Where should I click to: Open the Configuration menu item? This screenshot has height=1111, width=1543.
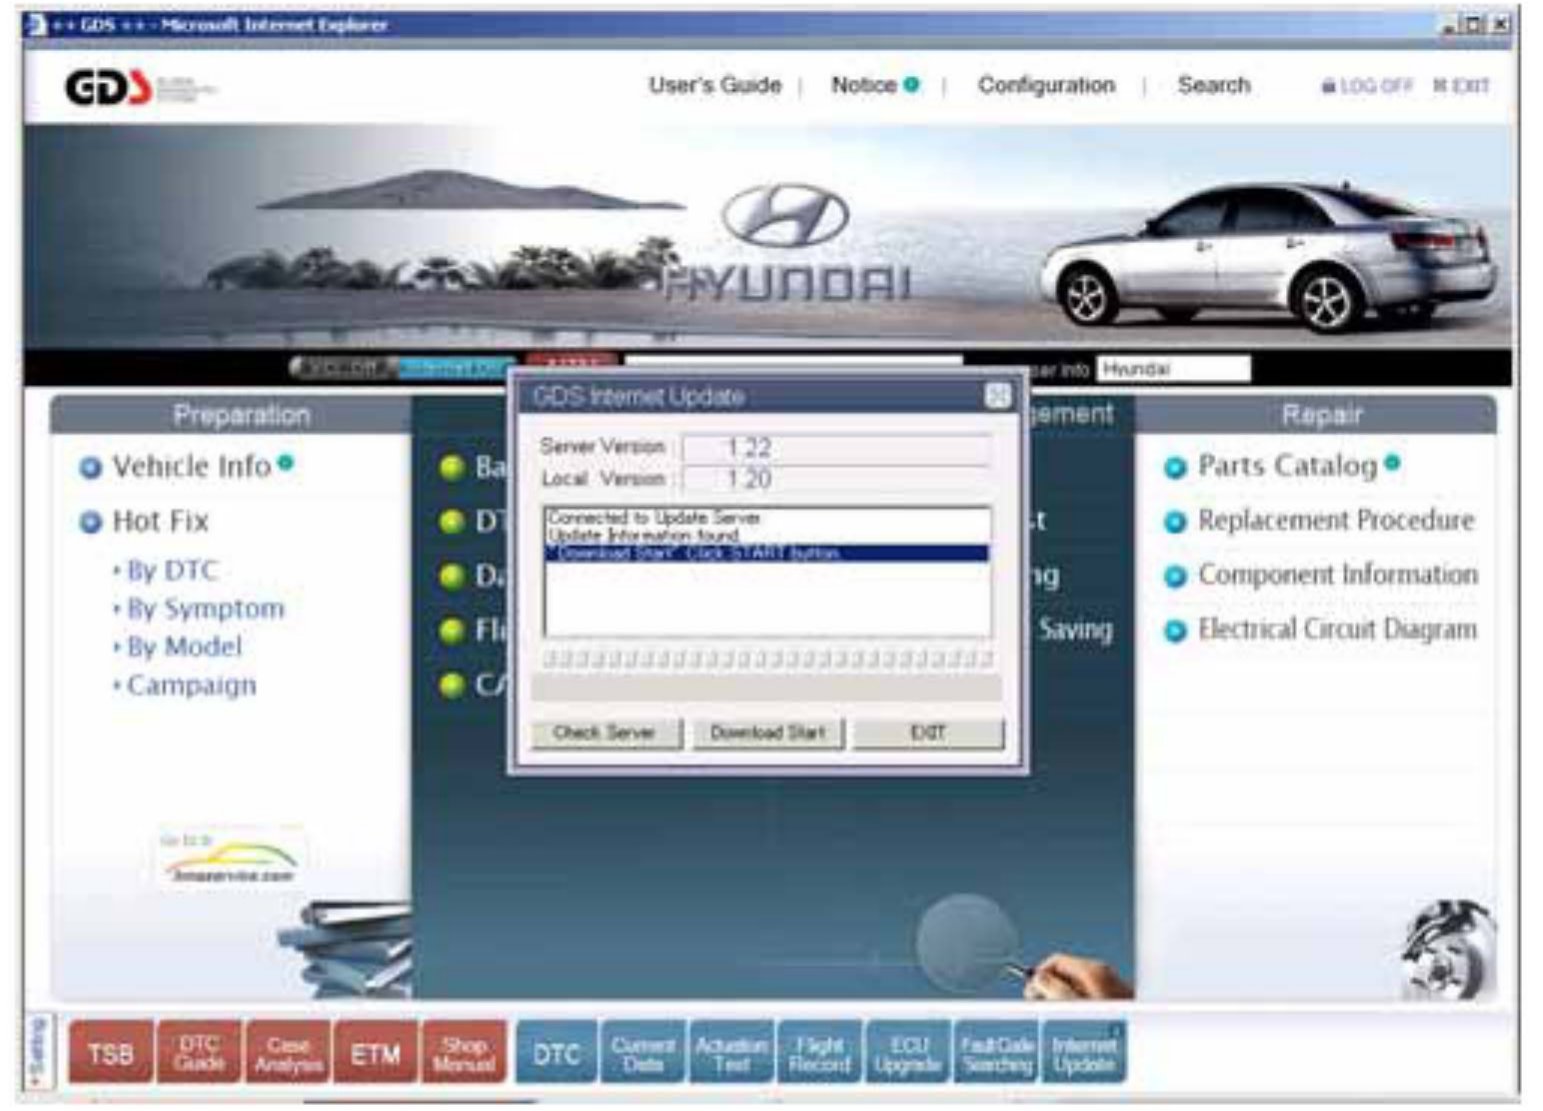1046,86
